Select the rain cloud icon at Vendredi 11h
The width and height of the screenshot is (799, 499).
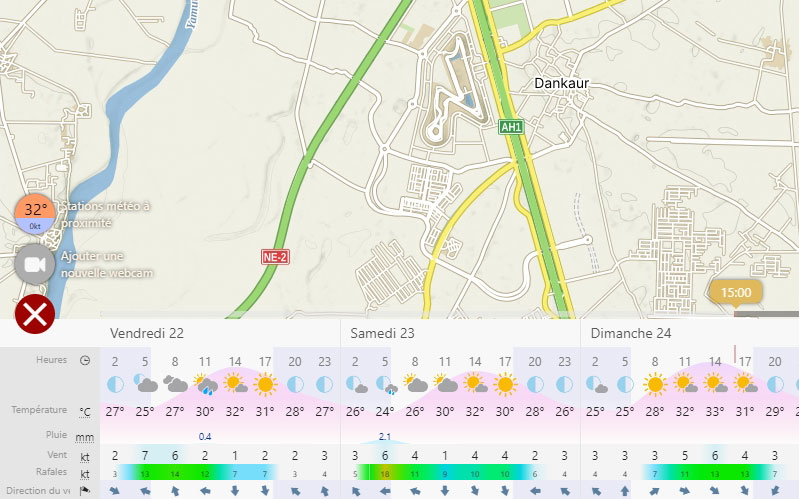click(x=206, y=384)
